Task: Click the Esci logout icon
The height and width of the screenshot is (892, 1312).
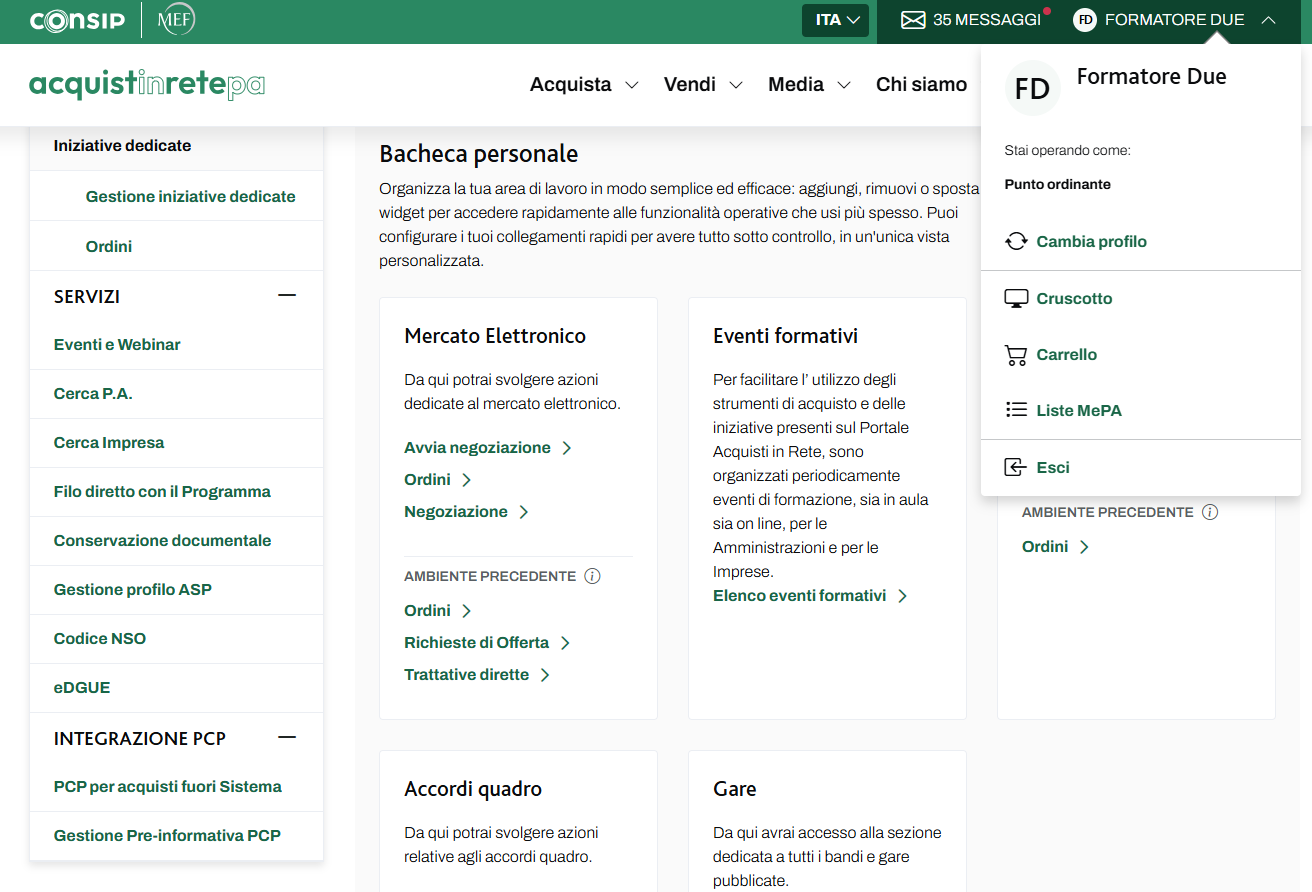Action: pos(1016,468)
